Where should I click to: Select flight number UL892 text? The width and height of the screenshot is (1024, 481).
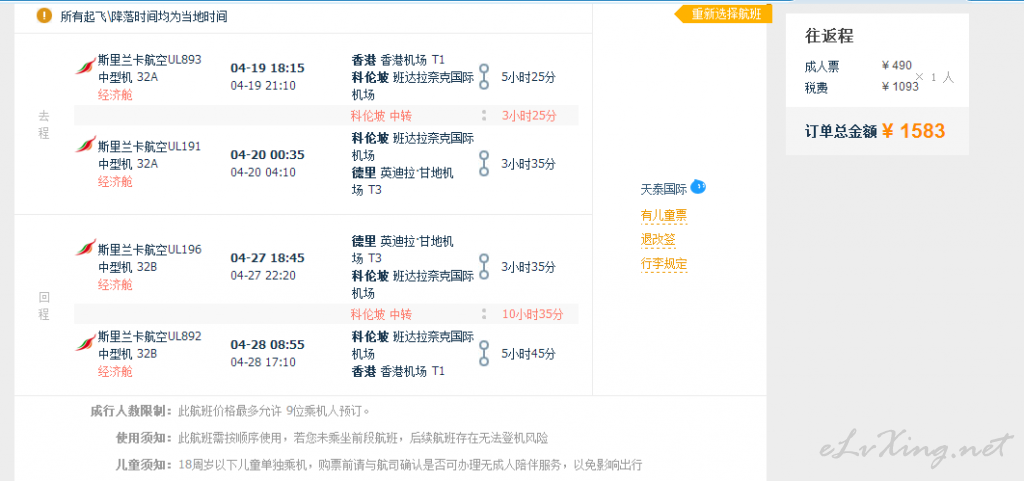tap(185, 336)
